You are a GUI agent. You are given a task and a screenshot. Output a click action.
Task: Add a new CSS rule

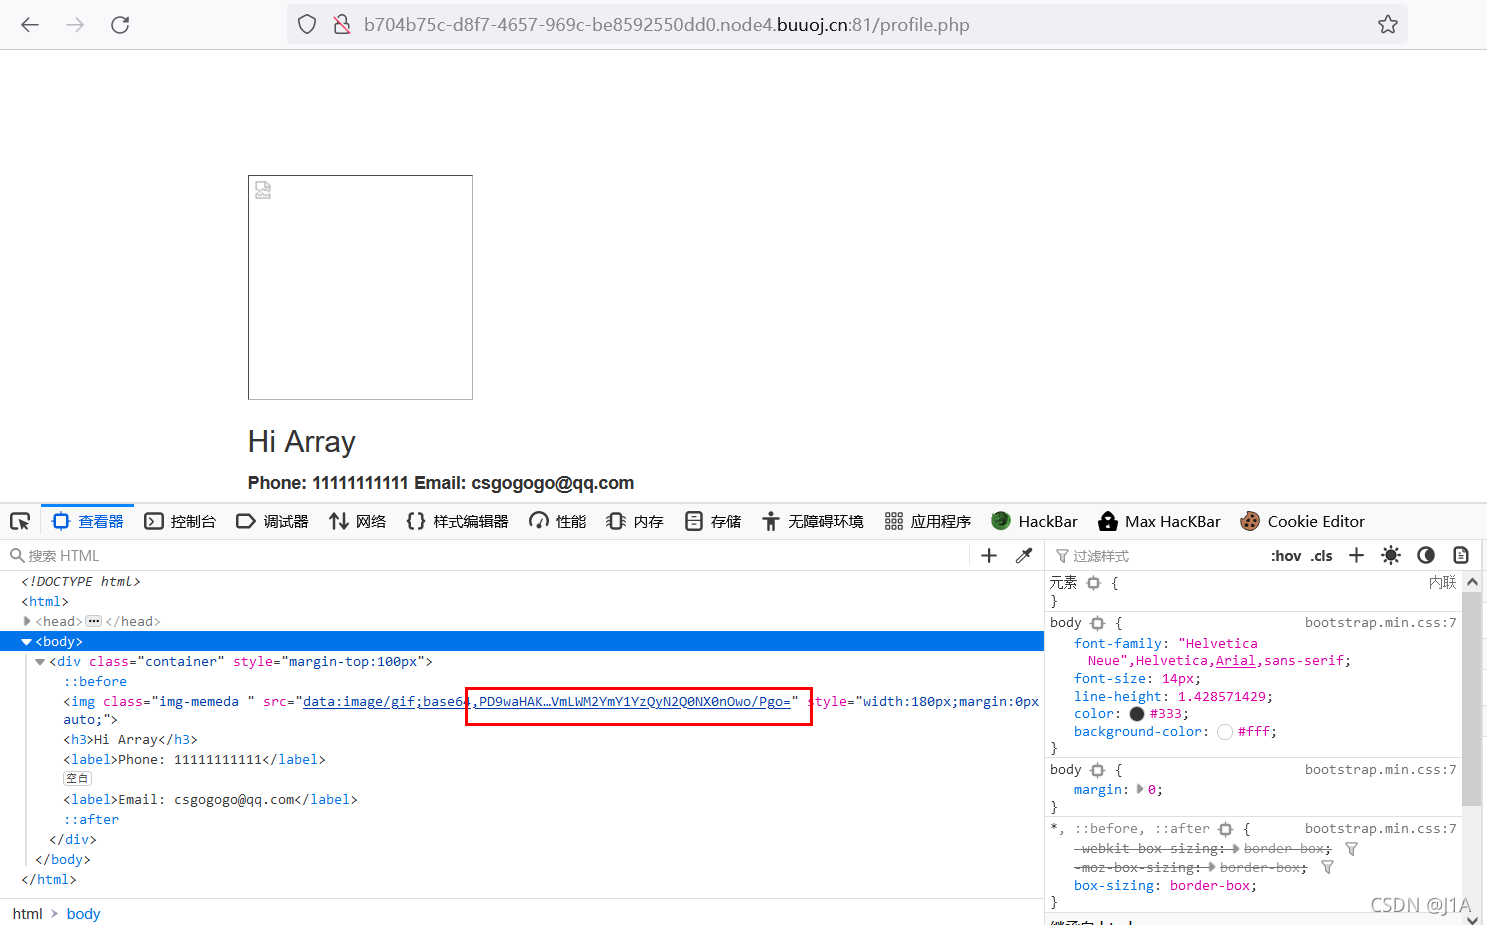(x=1356, y=555)
